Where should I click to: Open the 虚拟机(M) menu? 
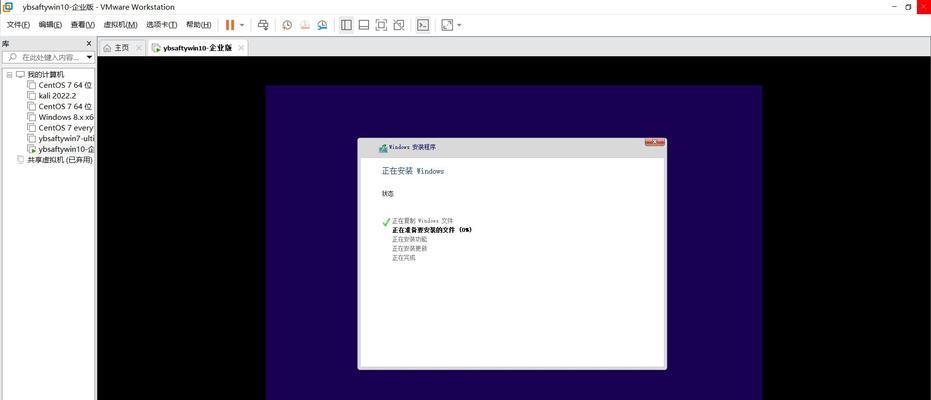tap(121, 25)
